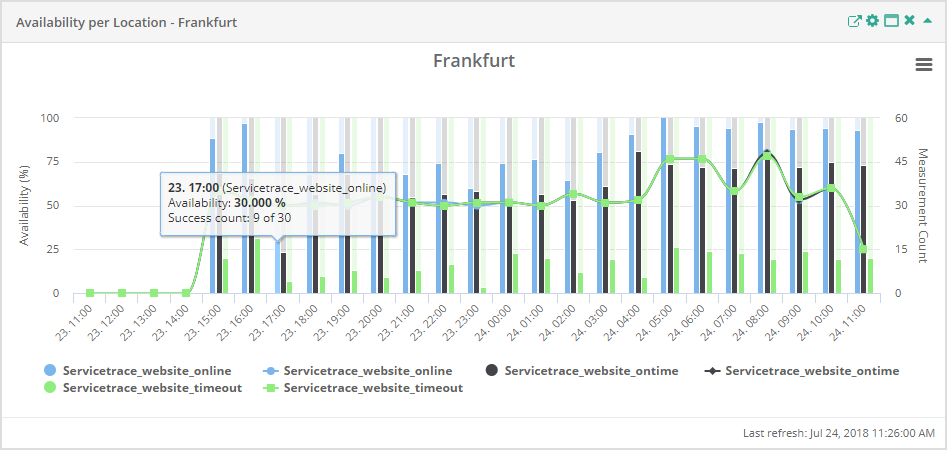Screen dimensions: 947x450
Task: Click the zero-value marker at 23. 14:00
Action: click(x=187, y=293)
